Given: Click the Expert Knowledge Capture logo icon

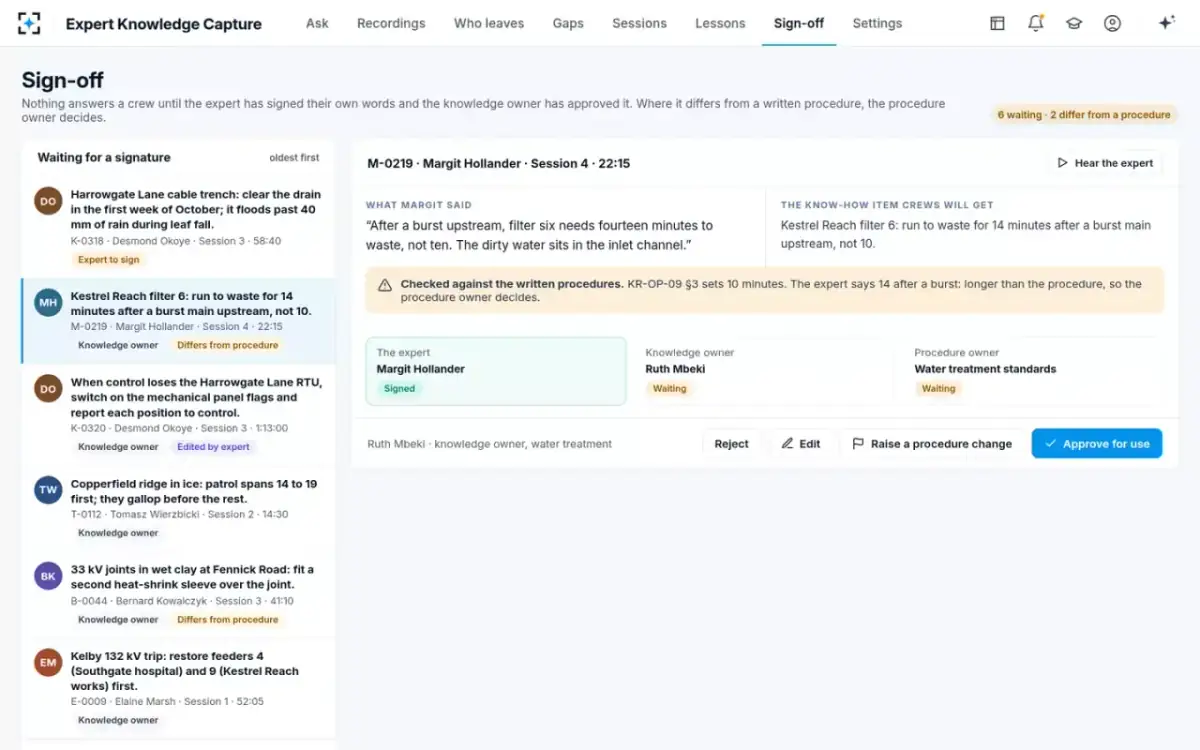Looking at the screenshot, I should tap(29, 23).
